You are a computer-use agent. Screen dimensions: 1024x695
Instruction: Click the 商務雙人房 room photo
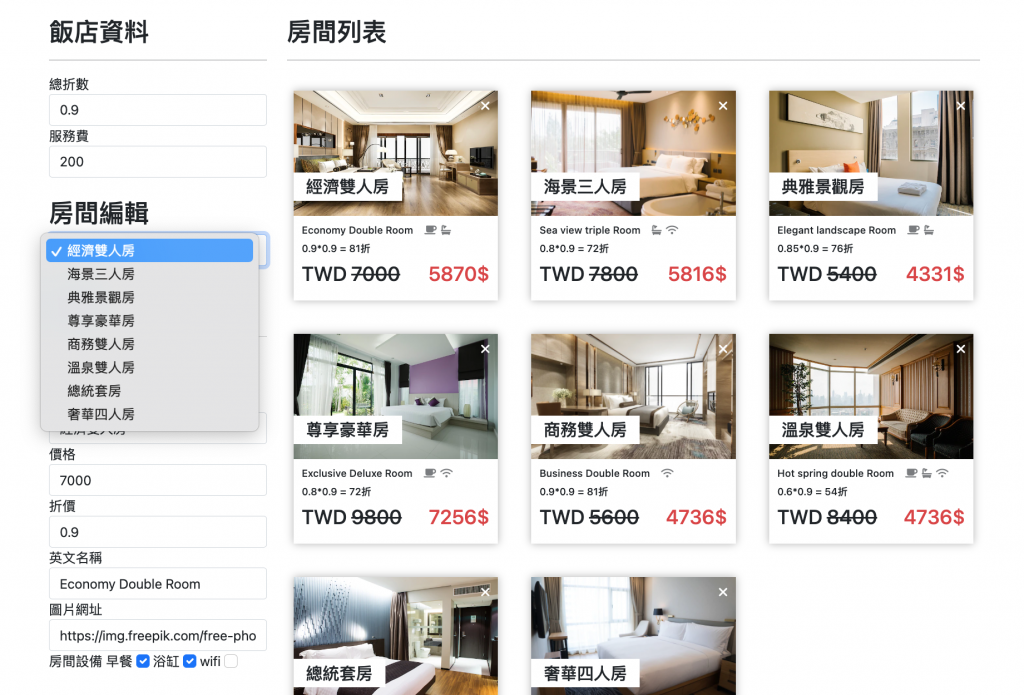click(x=633, y=396)
